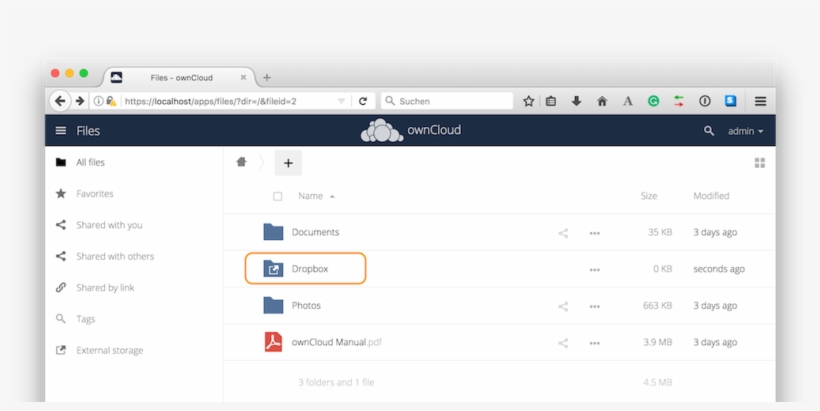Image resolution: width=820 pixels, height=411 pixels.
Task: Share the Documents folder
Action: tap(563, 233)
